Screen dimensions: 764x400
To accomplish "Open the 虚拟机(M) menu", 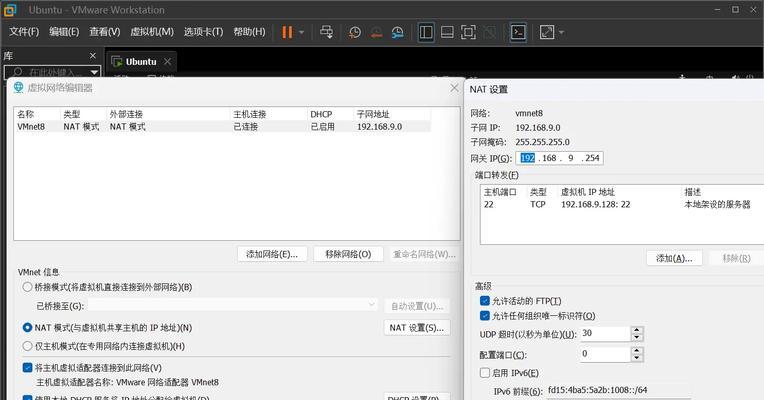I will (x=152, y=32).
